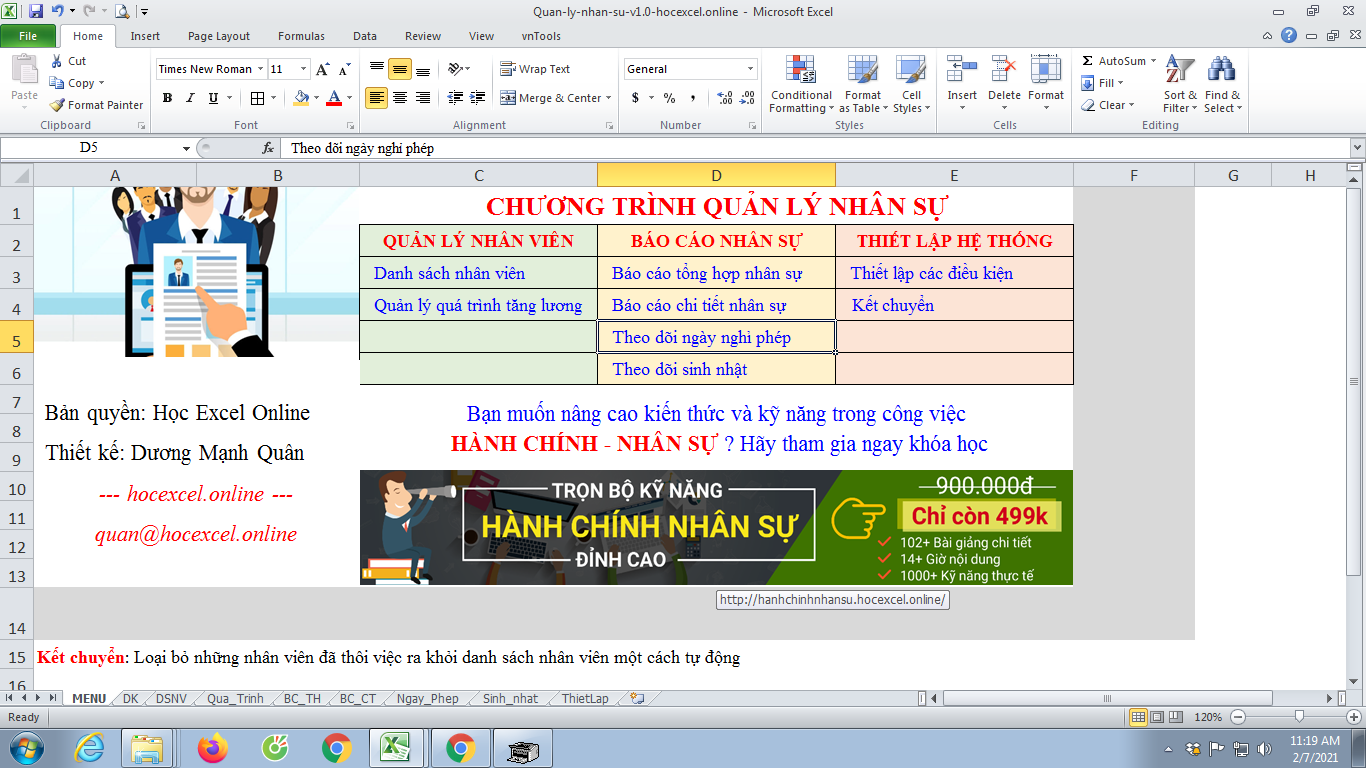Viewport: 1366px width, 768px height.
Task: Click the Danh sách nhân viên link
Action: click(449, 273)
